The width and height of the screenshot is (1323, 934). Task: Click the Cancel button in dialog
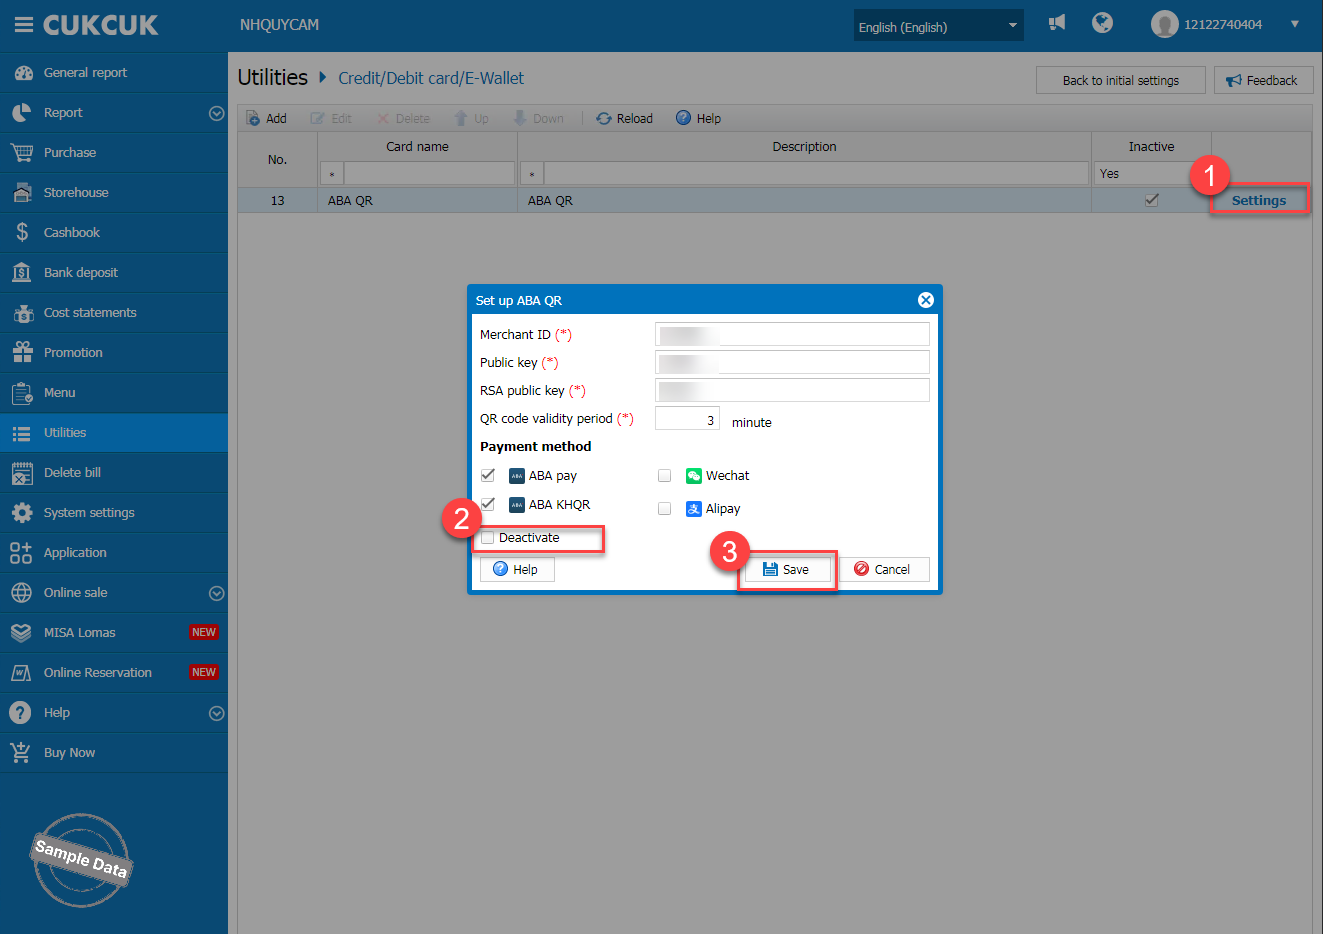click(884, 569)
